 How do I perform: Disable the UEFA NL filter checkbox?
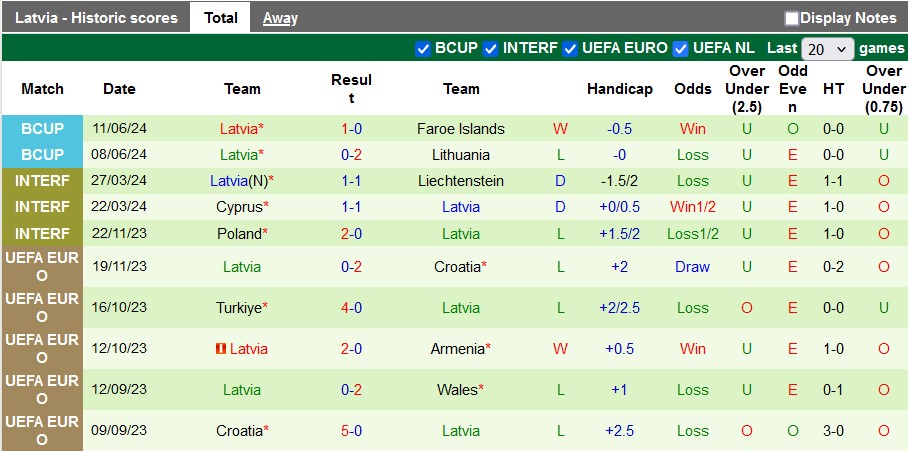pos(681,48)
